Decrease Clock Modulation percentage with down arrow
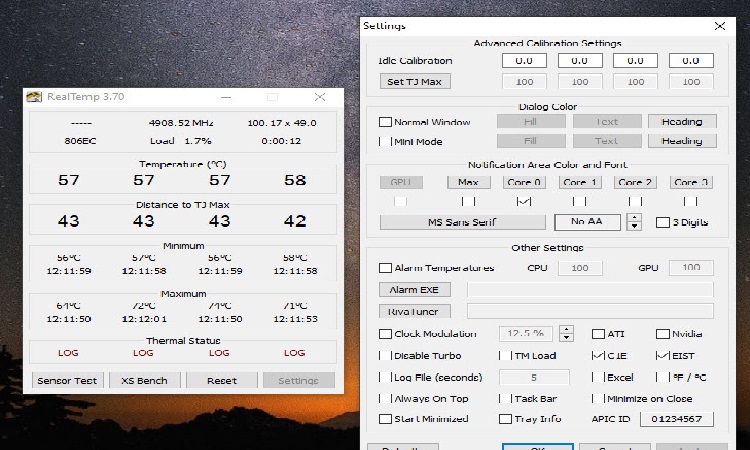Image resolution: width=750 pixels, height=450 pixels. pyautogui.click(x=566, y=338)
